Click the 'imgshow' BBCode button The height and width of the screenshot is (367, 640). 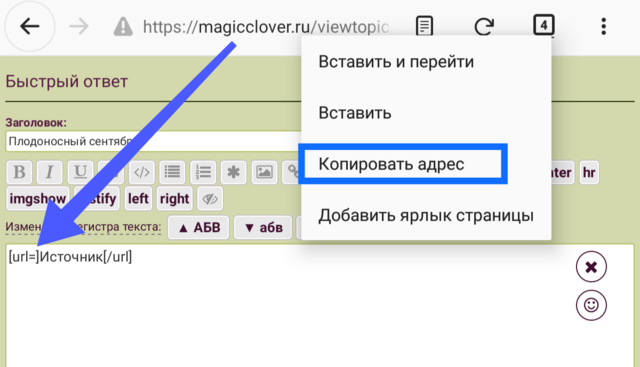click(38, 199)
